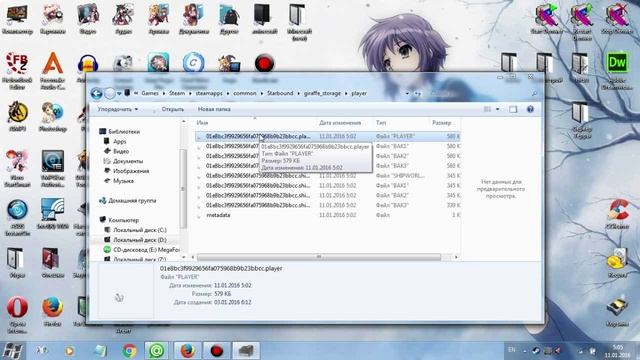Image resolution: width=640 pixels, height=360 pixels.
Task: Switch to Firefox on the taskbar
Action: [187, 351]
